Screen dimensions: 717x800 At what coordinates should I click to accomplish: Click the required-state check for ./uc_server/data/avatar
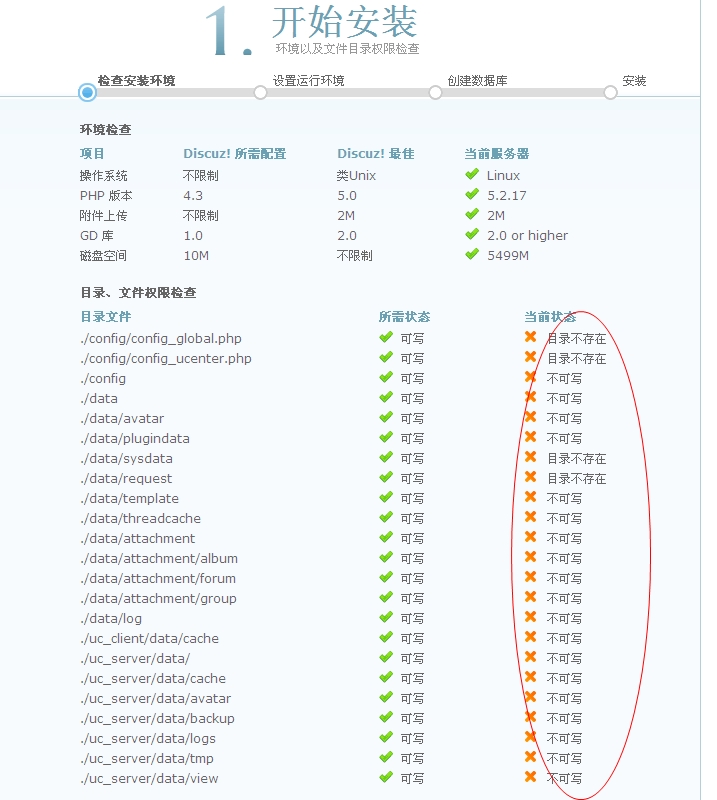coord(386,697)
